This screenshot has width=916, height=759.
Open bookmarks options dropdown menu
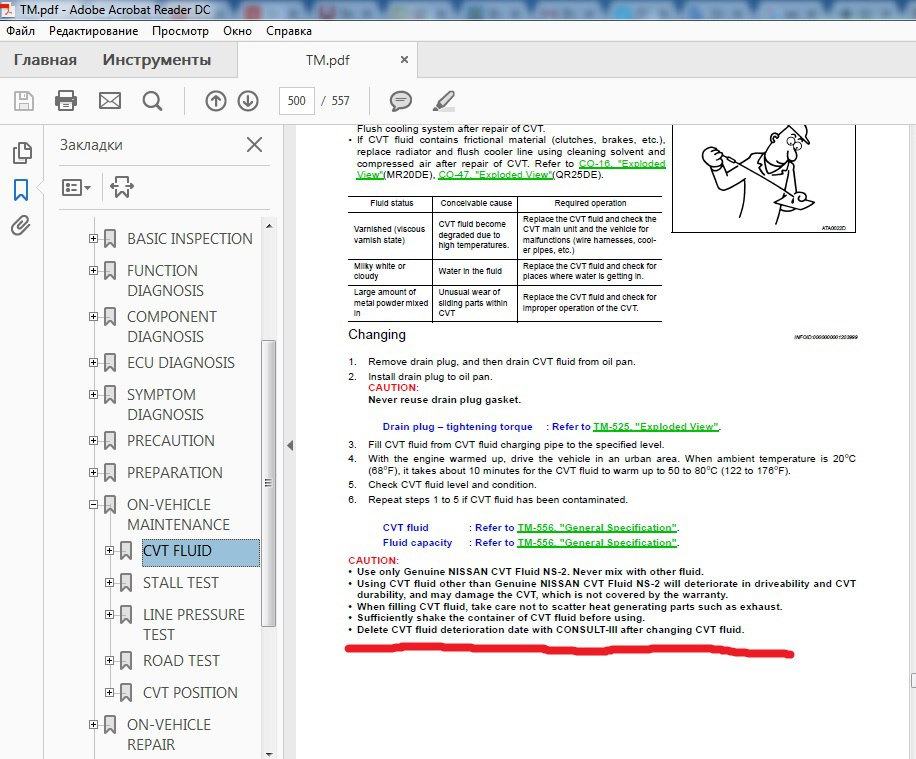coord(76,187)
